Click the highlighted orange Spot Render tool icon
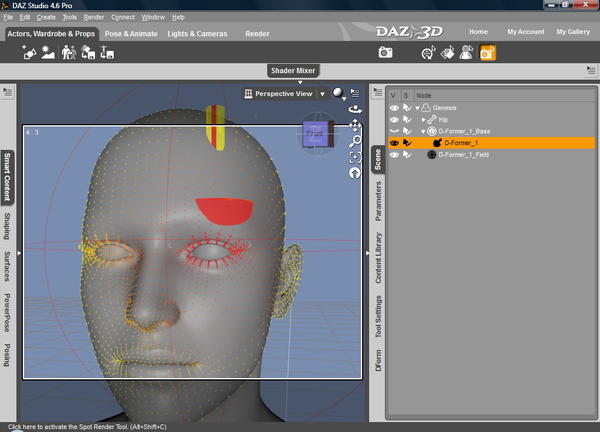This screenshot has width=600, height=432. coord(488,53)
